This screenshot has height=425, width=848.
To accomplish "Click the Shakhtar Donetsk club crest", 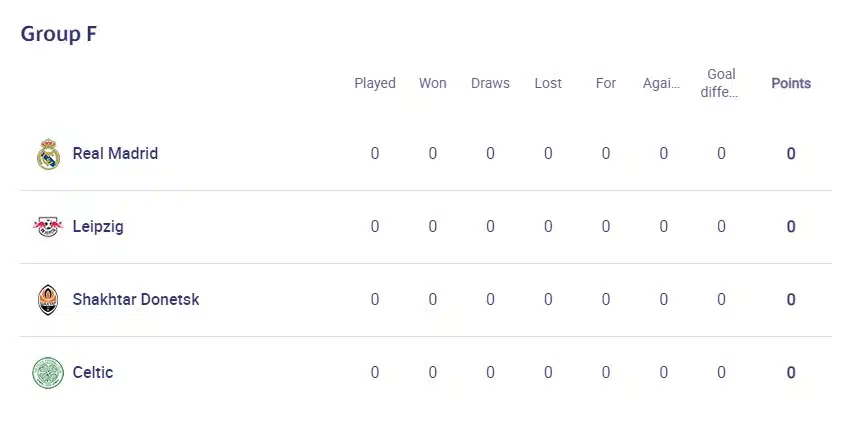I will click(48, 300).
